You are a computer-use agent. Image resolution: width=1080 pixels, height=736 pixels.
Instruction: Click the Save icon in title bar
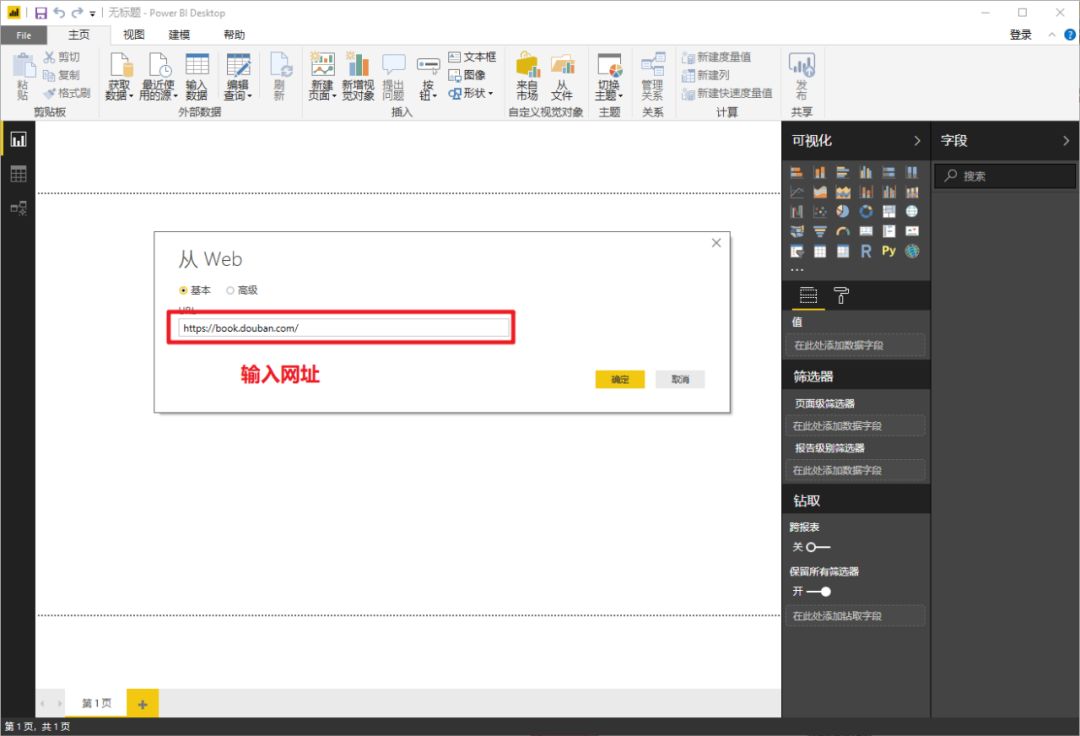(41, 13)
